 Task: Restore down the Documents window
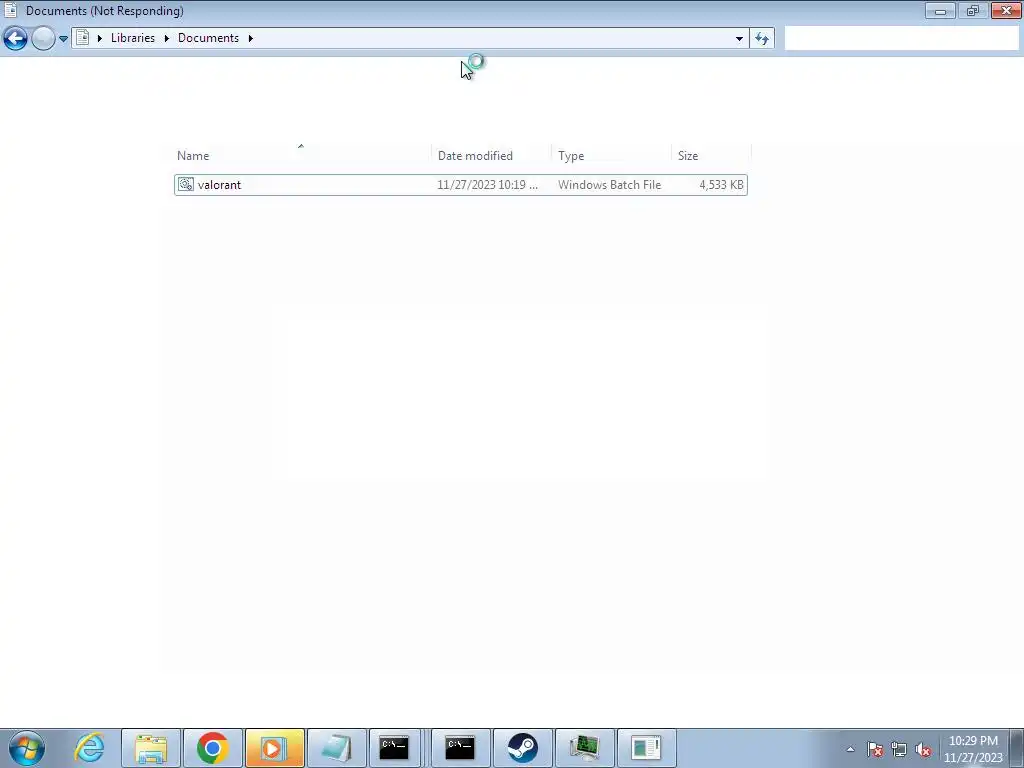point(972,10)
